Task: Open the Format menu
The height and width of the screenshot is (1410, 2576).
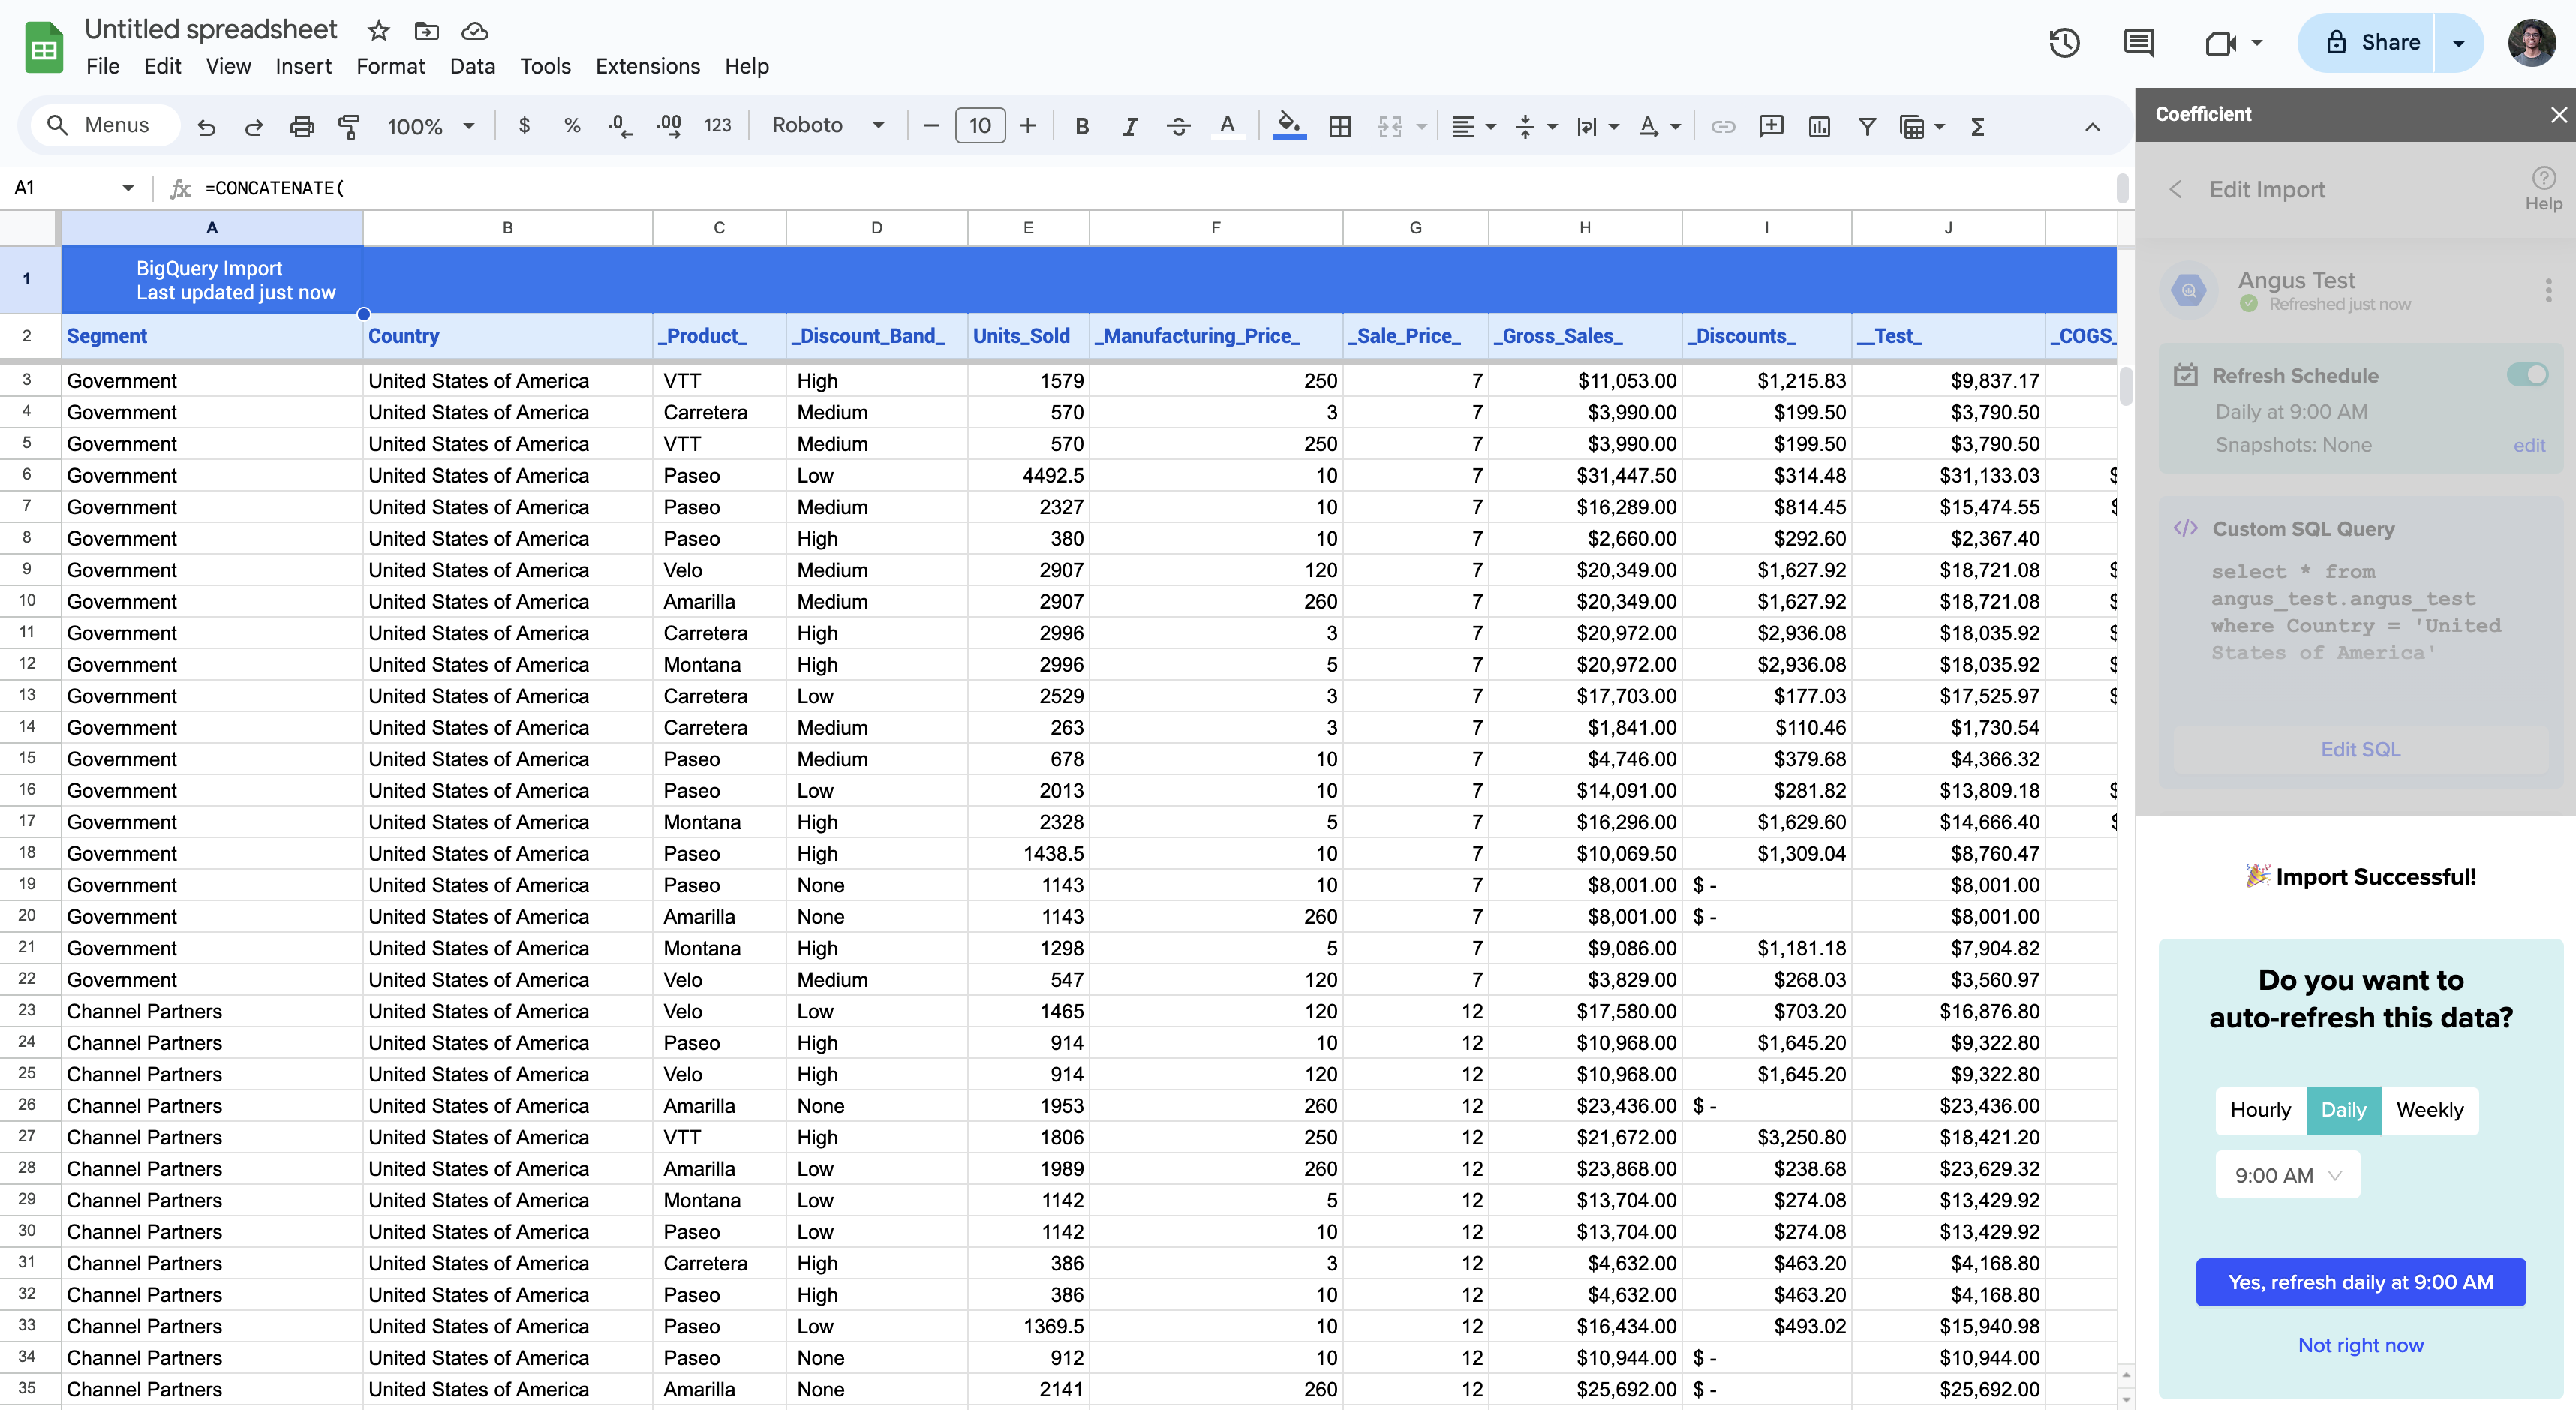Action: click(x=390, y=66)
